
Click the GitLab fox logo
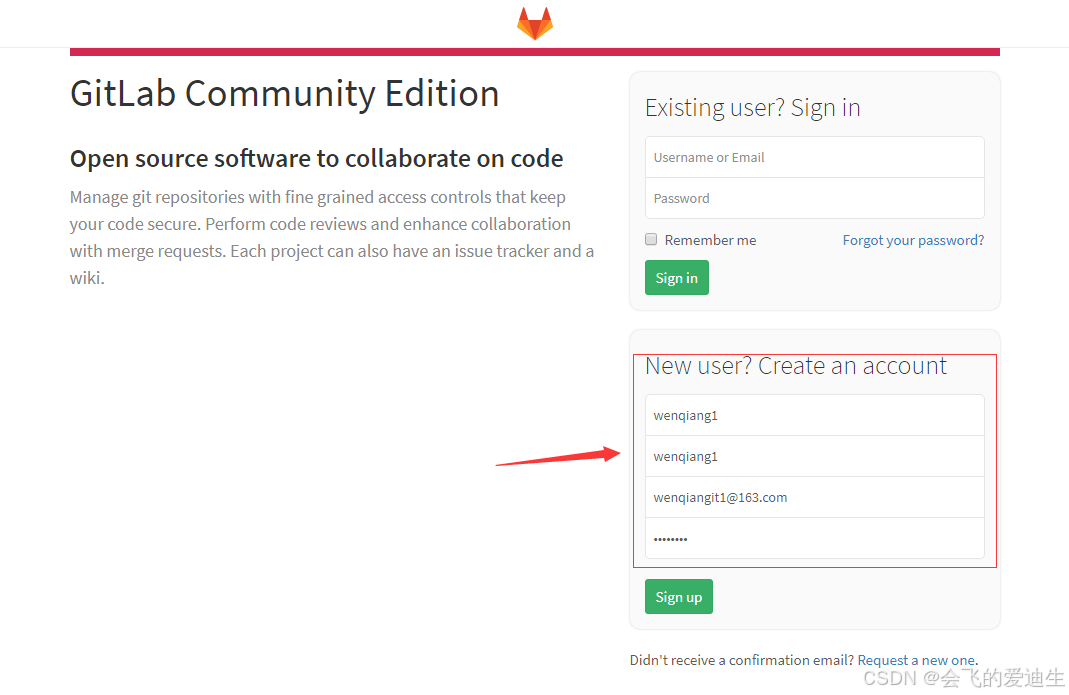[534, 23]
